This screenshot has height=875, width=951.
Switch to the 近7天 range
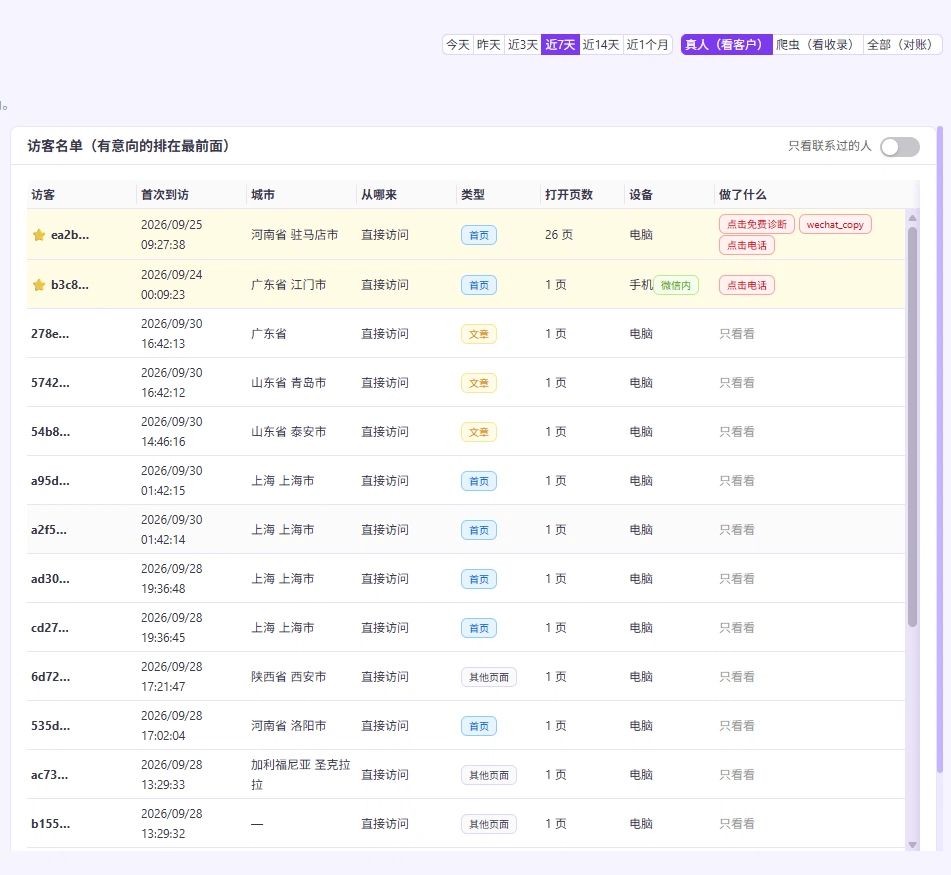[x=560, y=44]
